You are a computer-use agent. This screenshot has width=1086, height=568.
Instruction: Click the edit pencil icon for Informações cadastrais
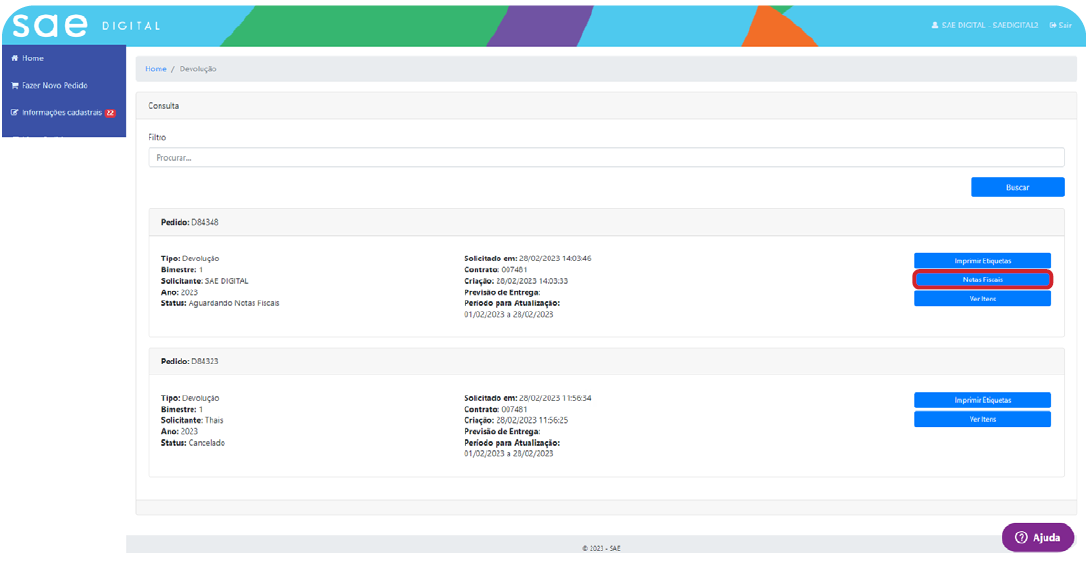click(15, 113)
